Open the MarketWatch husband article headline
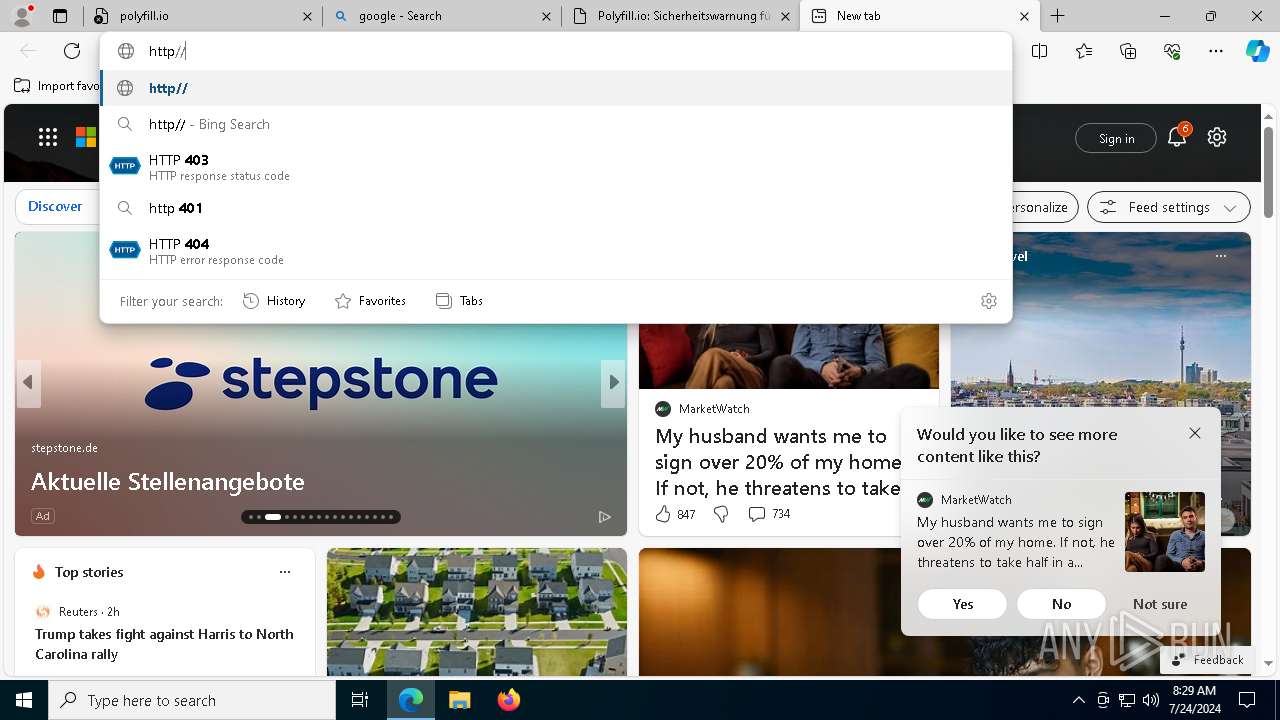 [778, 462]
